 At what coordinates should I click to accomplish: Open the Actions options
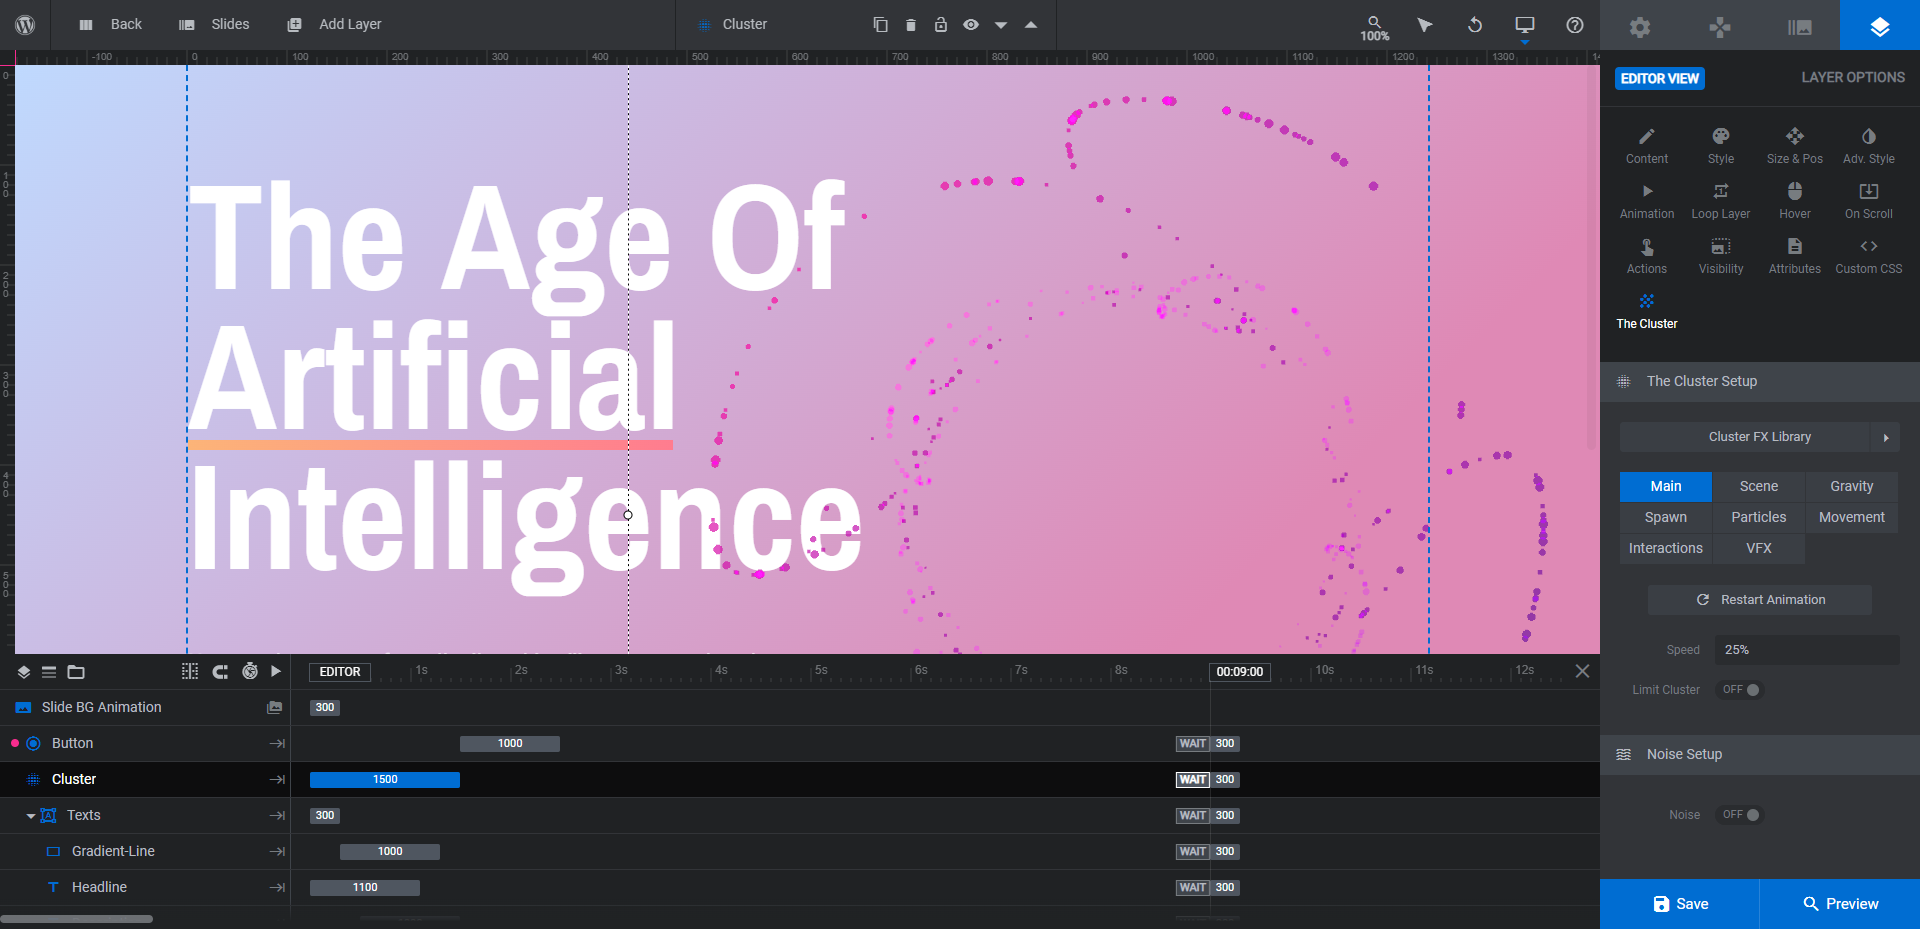(1647, 256)
